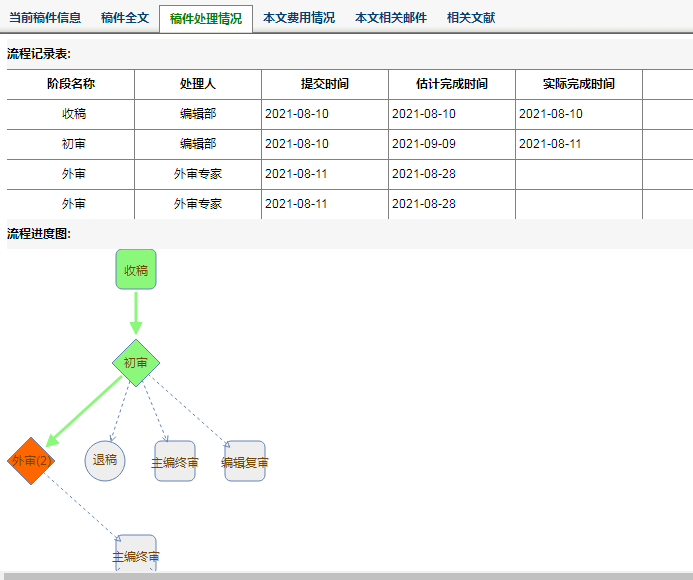This screenshot has width=693, height=580.
Task: Click the green 收稿 flowchart node
Action: pyautogui.click(x=136, y=269)
